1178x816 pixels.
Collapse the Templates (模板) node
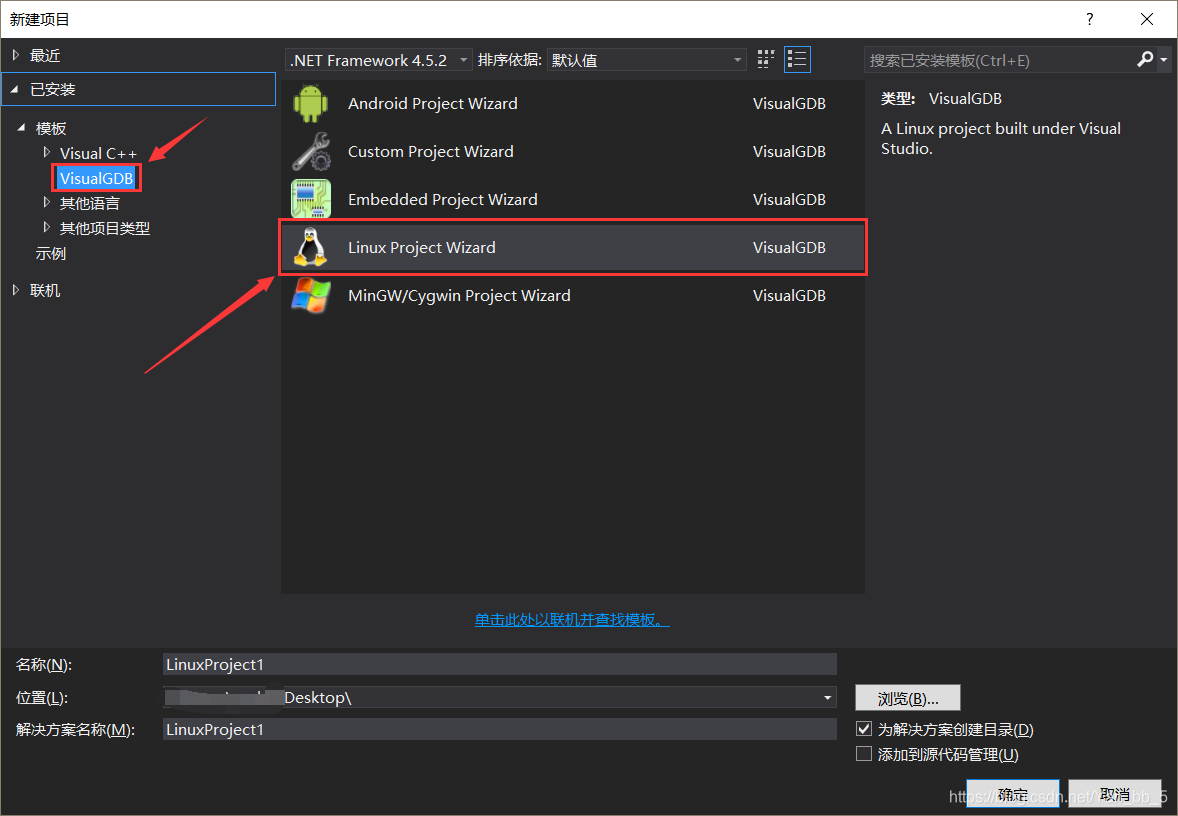point(21,128)
